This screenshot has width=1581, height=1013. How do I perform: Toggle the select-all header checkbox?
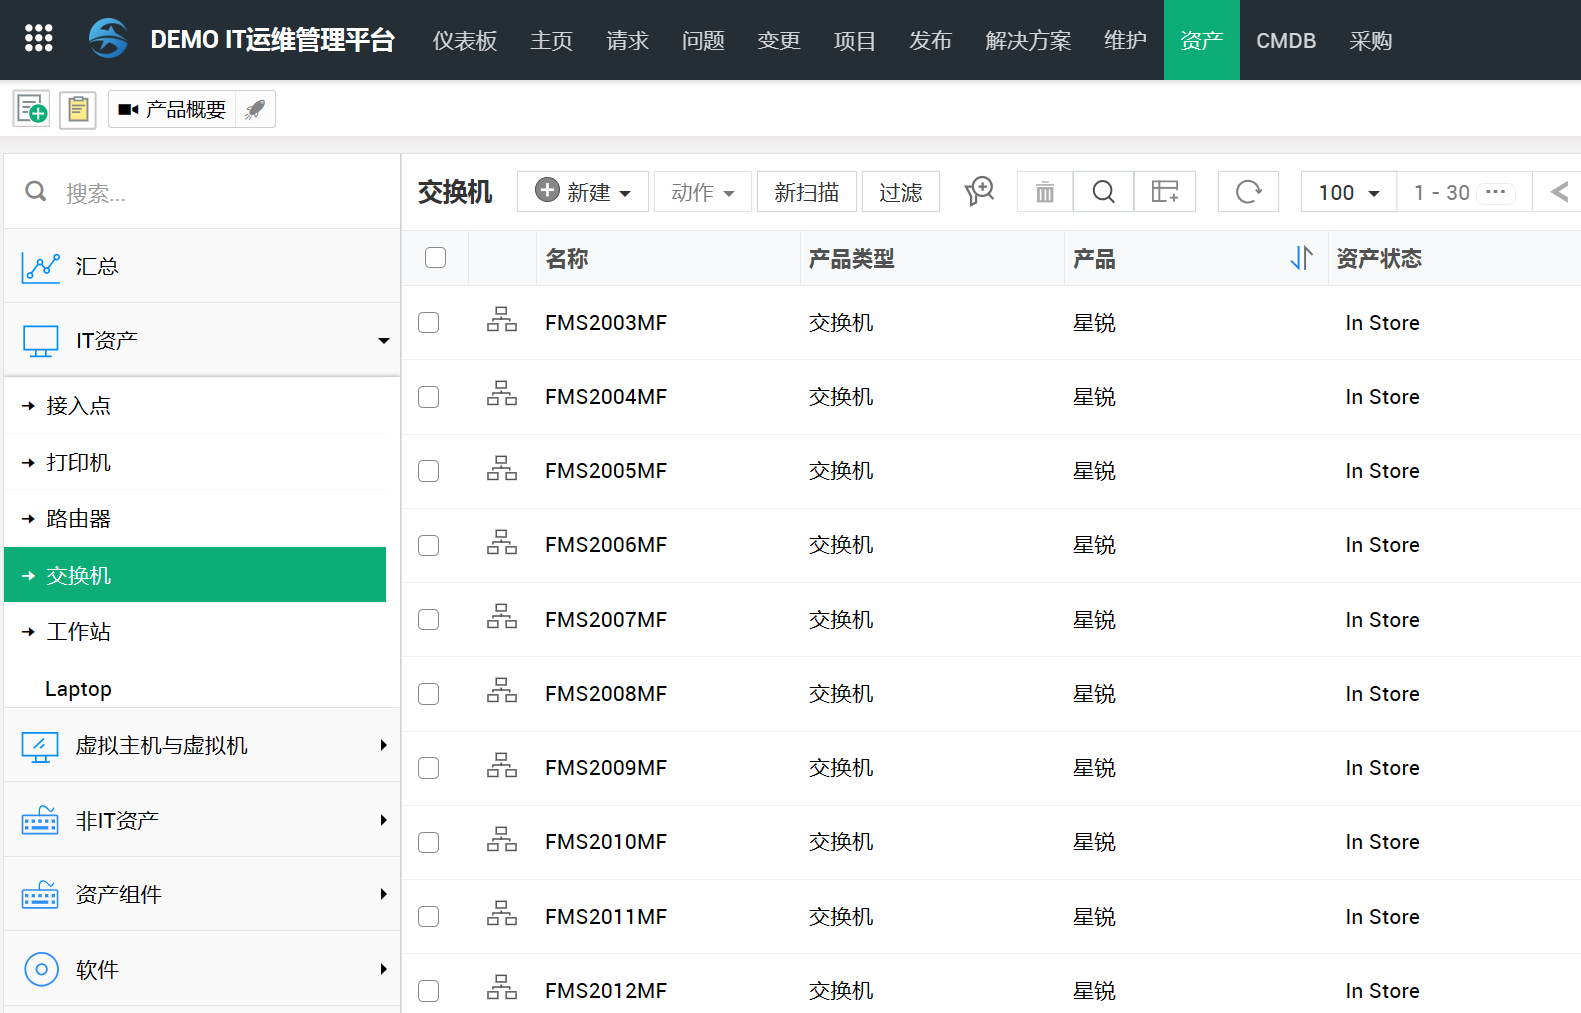[x=435, y=258]
